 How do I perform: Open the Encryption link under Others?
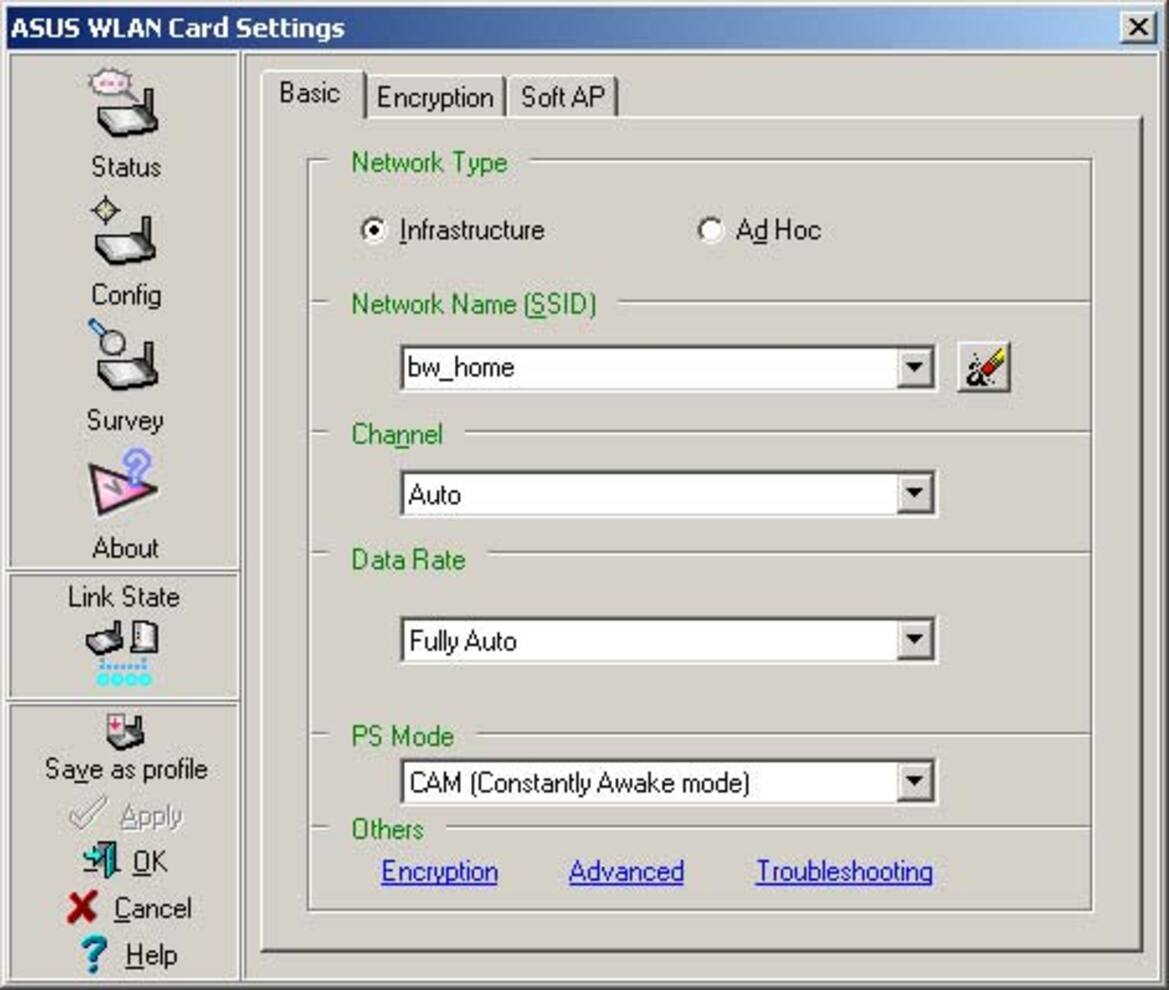point(439,871)
